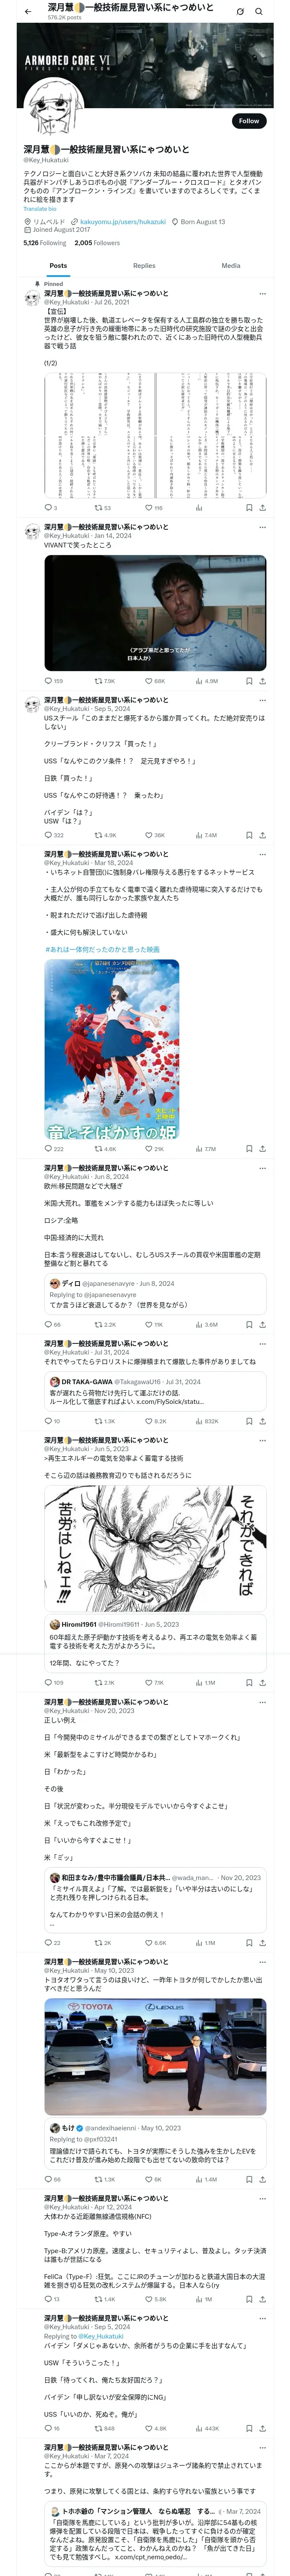Image resolution: width=290 pixels, height=2576 pixels.
Task: Bookmark the VIVANT post
Action: (x=248, y=681)
